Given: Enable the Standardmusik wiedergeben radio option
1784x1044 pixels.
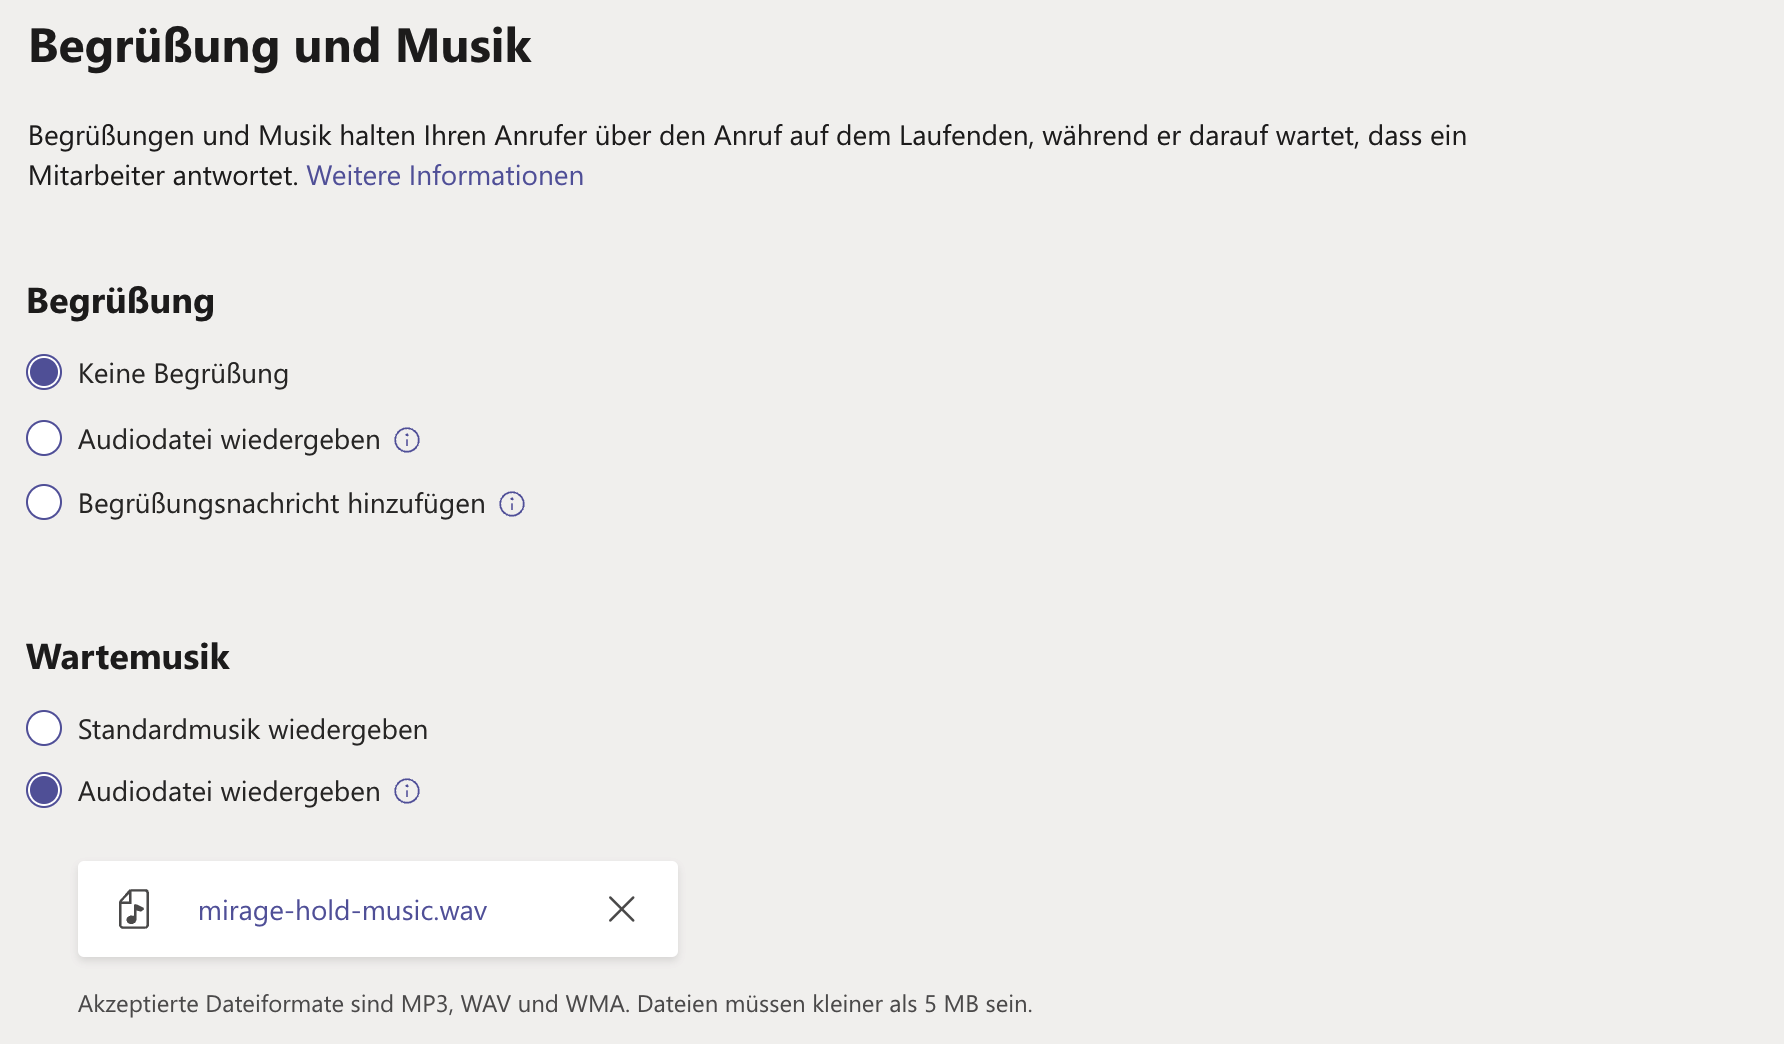Looking at the screenshot, I should coord(44,728).
